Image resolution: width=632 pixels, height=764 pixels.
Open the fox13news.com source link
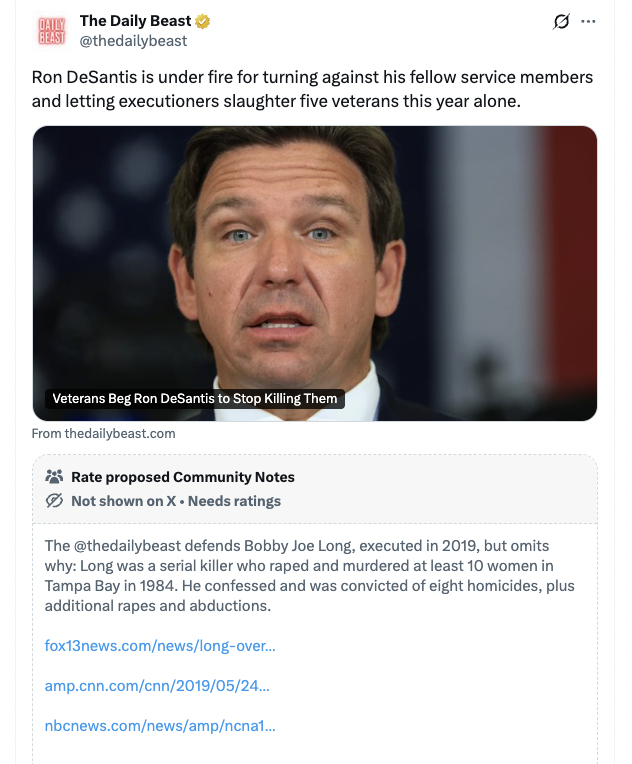(160, 645)
